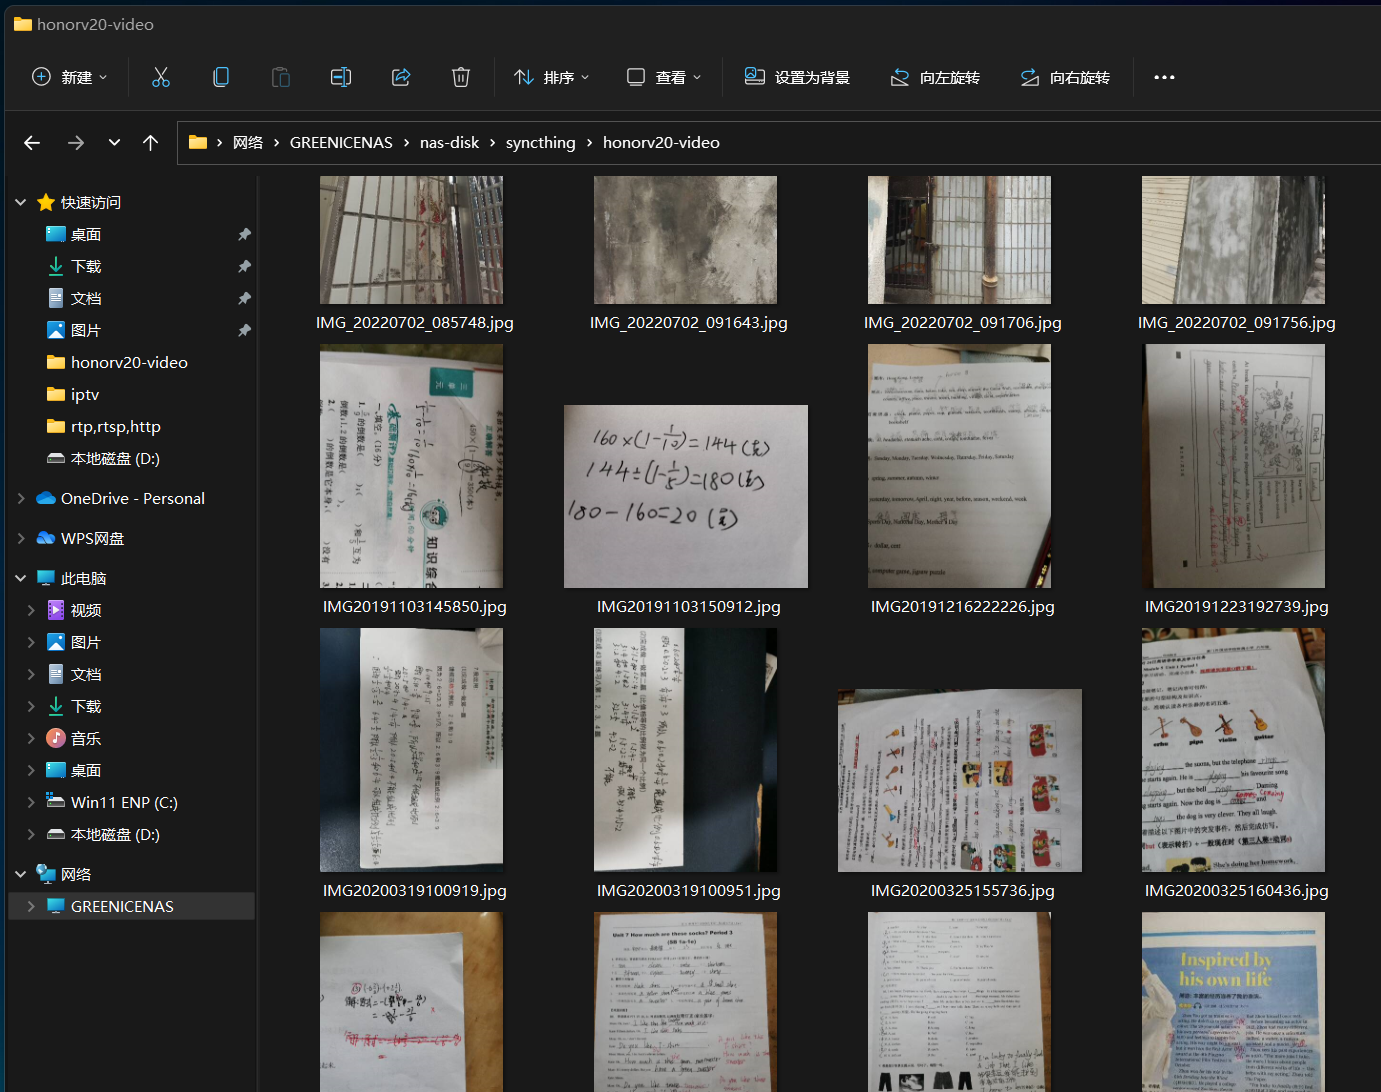Go back with the back arrow

(32, 143)
